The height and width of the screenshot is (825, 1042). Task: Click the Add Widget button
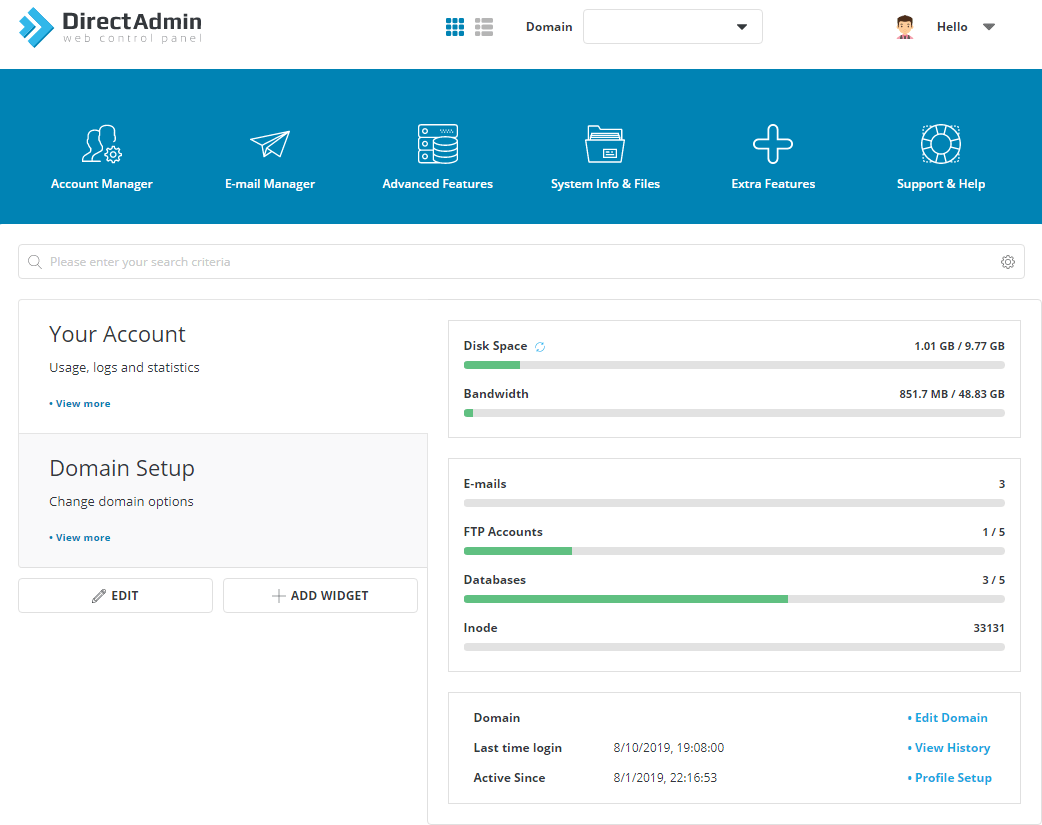pyautogui.click(x=320, y=595)
